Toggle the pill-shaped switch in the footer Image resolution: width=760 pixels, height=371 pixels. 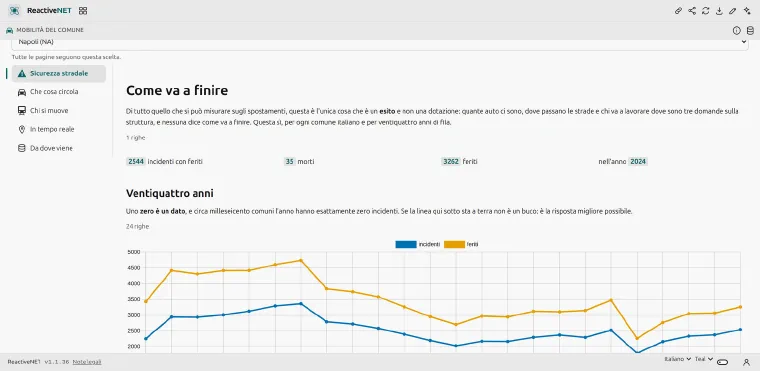pyautogui.click(x=723, y=362)
